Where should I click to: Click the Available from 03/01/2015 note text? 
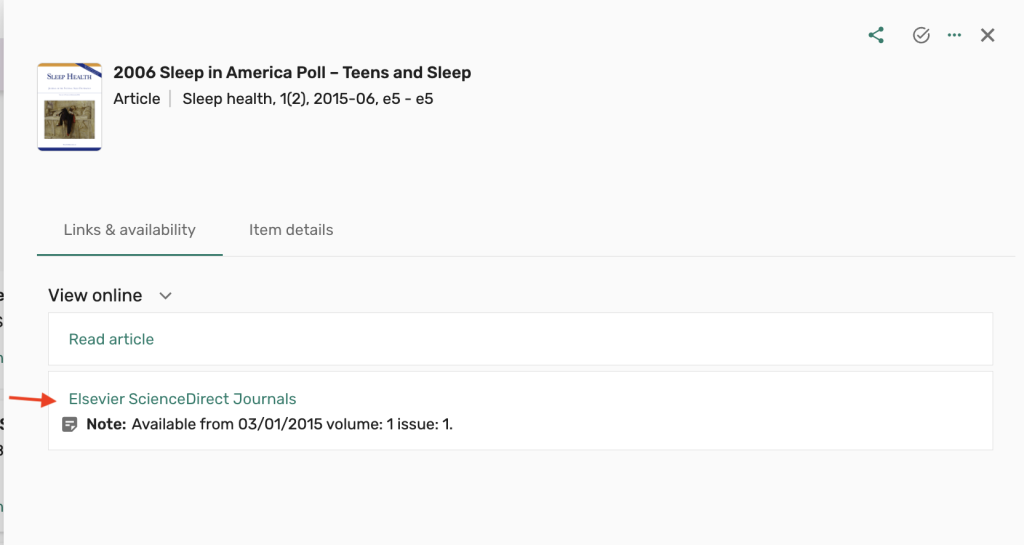coord(292,424)
